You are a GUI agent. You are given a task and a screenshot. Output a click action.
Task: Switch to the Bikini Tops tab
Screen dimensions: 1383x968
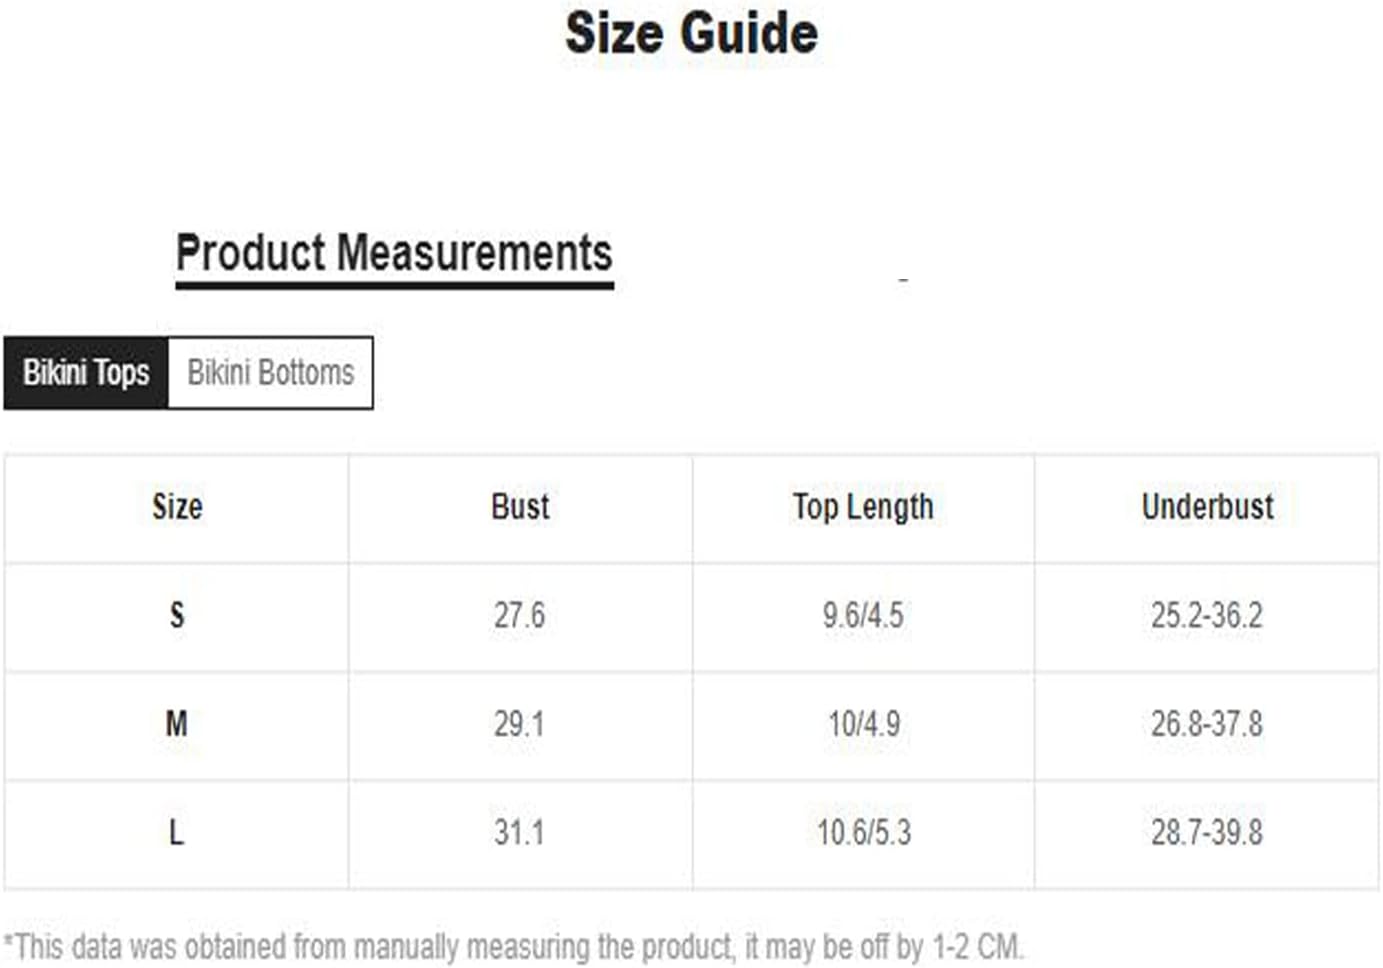86,373
